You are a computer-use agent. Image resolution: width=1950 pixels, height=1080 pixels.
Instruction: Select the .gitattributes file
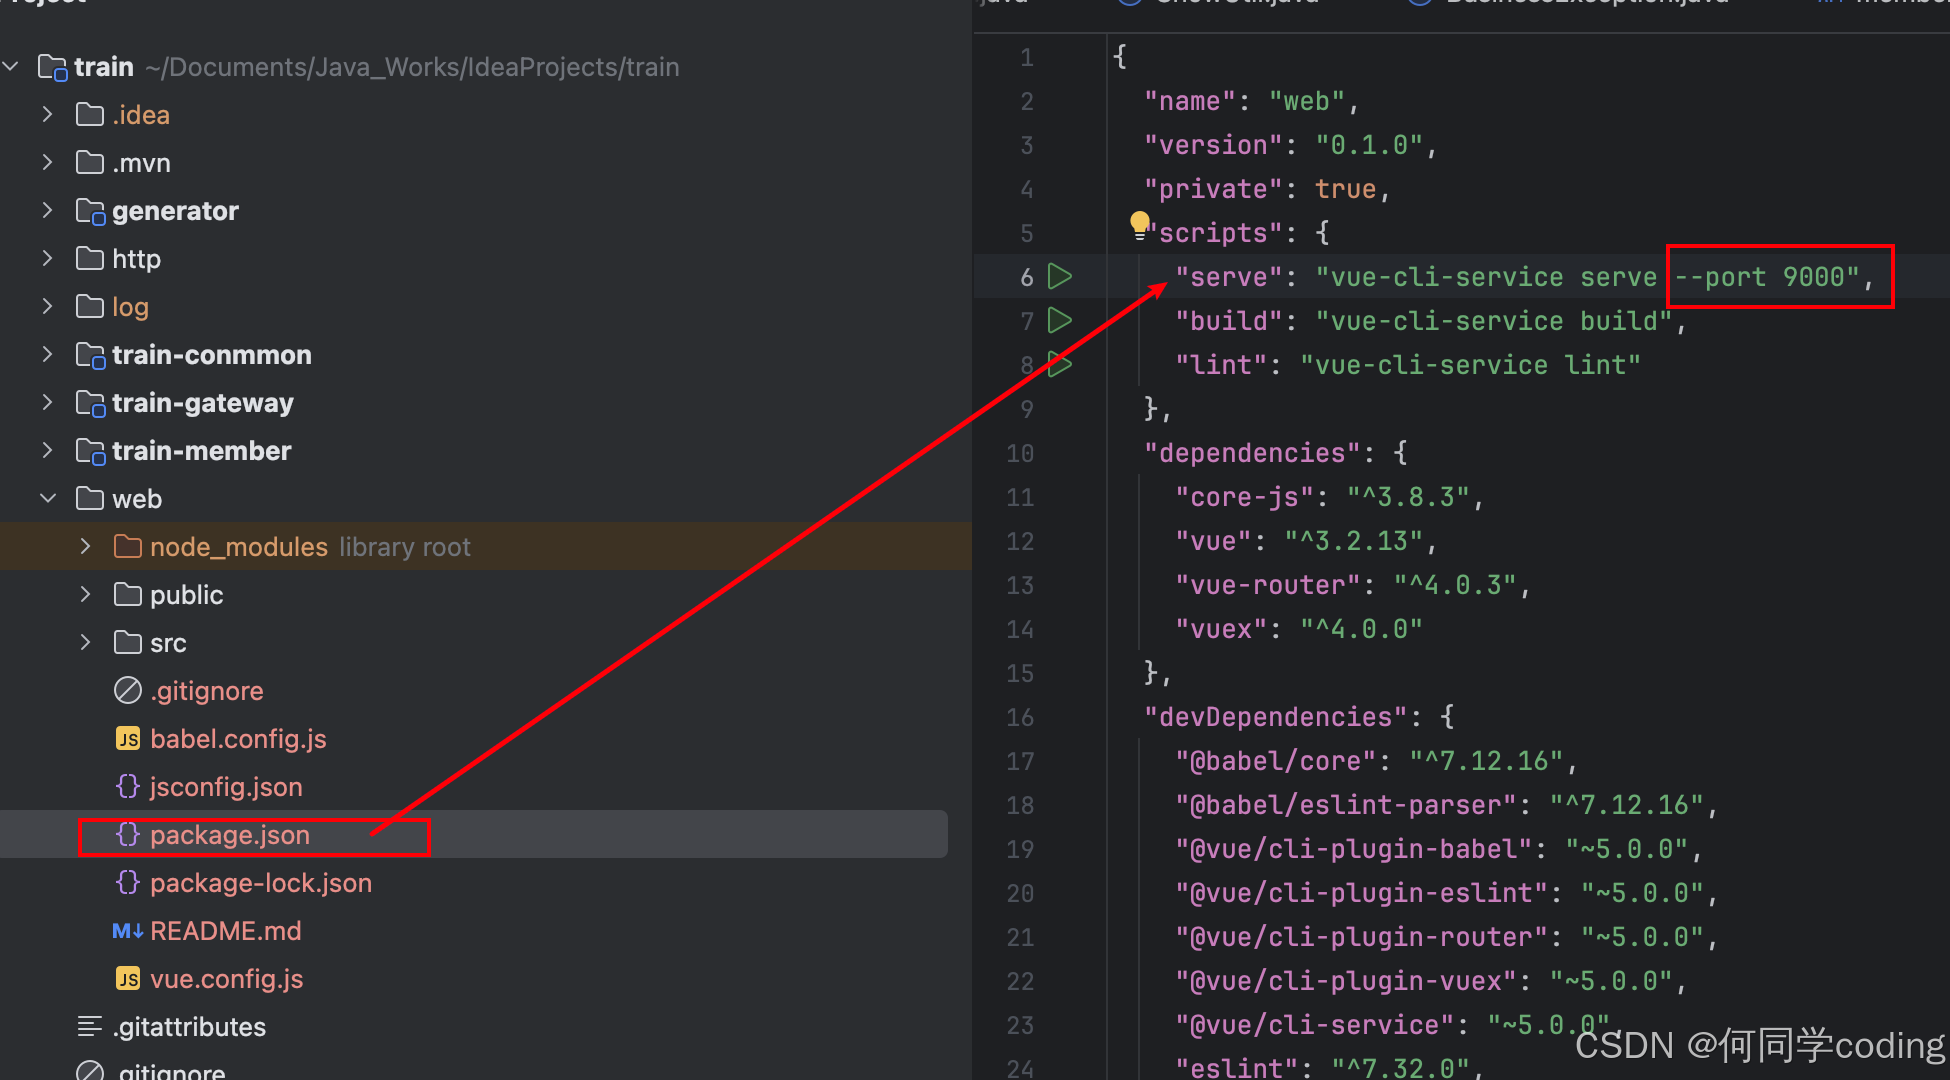(x=189, y=1027)
